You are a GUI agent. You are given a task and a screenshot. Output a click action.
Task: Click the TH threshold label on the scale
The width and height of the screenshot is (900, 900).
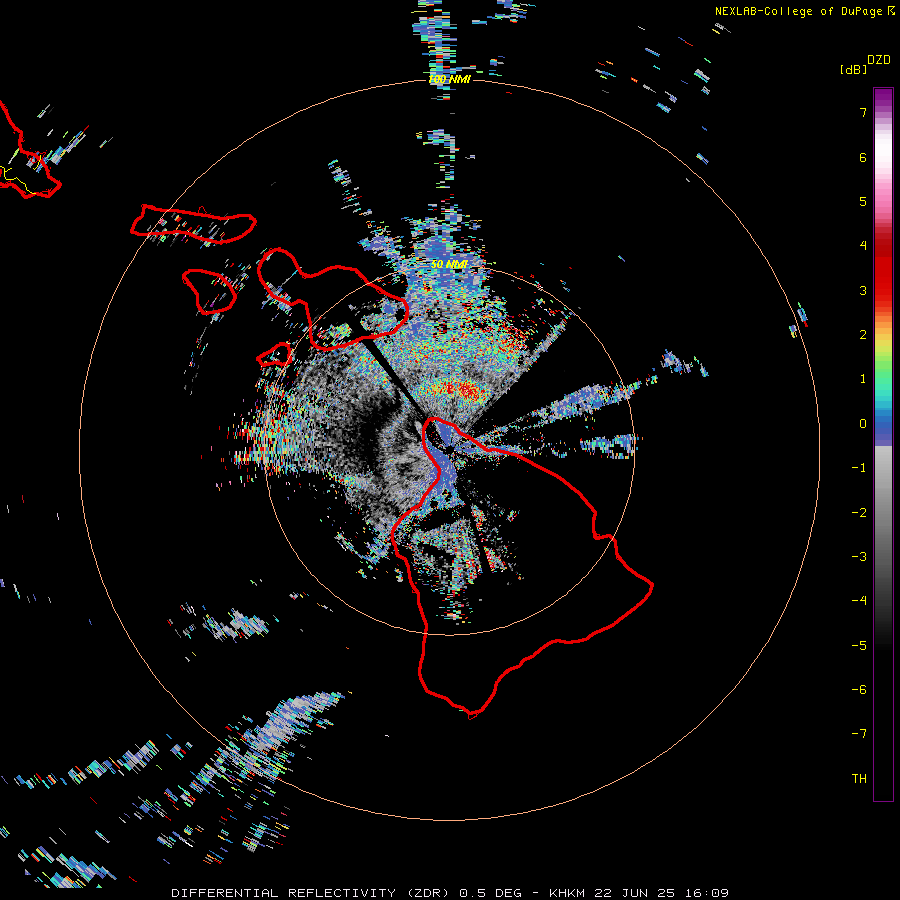[x=859, y=779]
